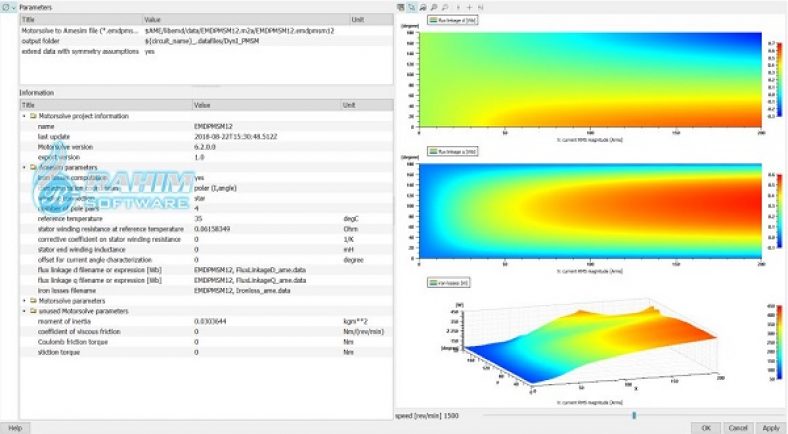Collapse the Motorsolve project information group
The image size is (788, 434).
[x=24, y=116]
